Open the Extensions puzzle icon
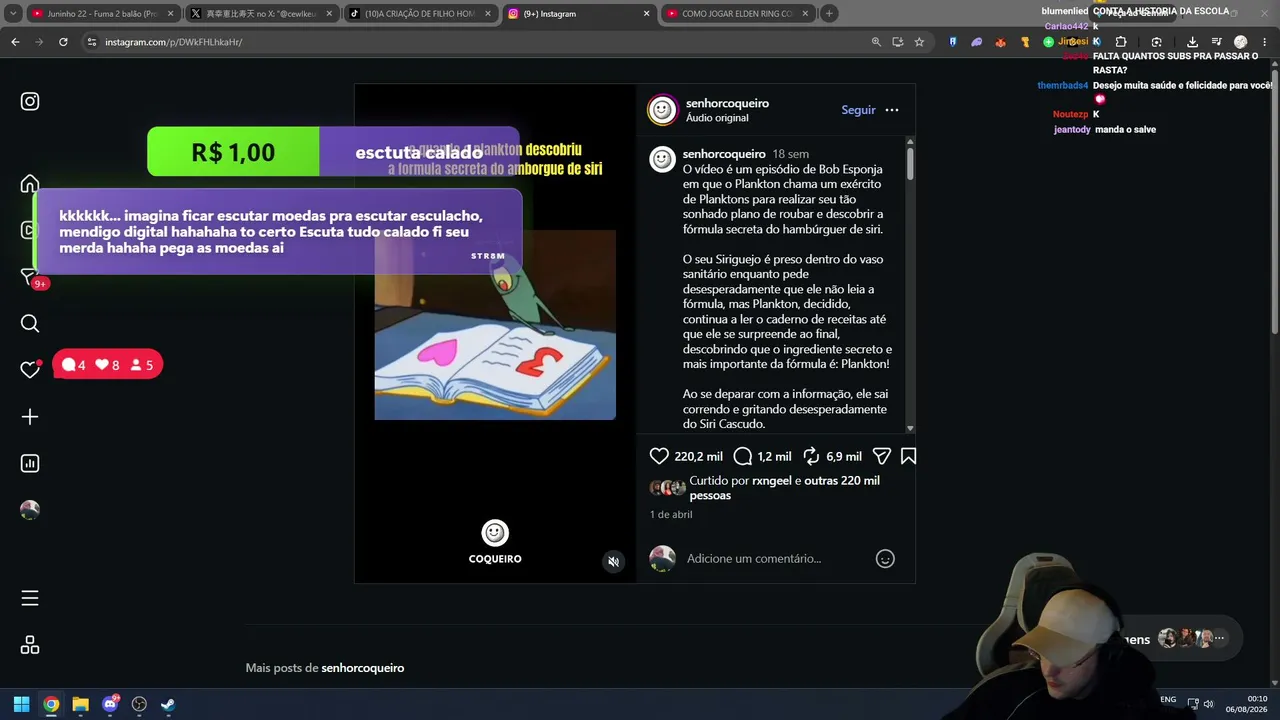The height and width of the screenshot is (720, 1280). pos(1120,42)
